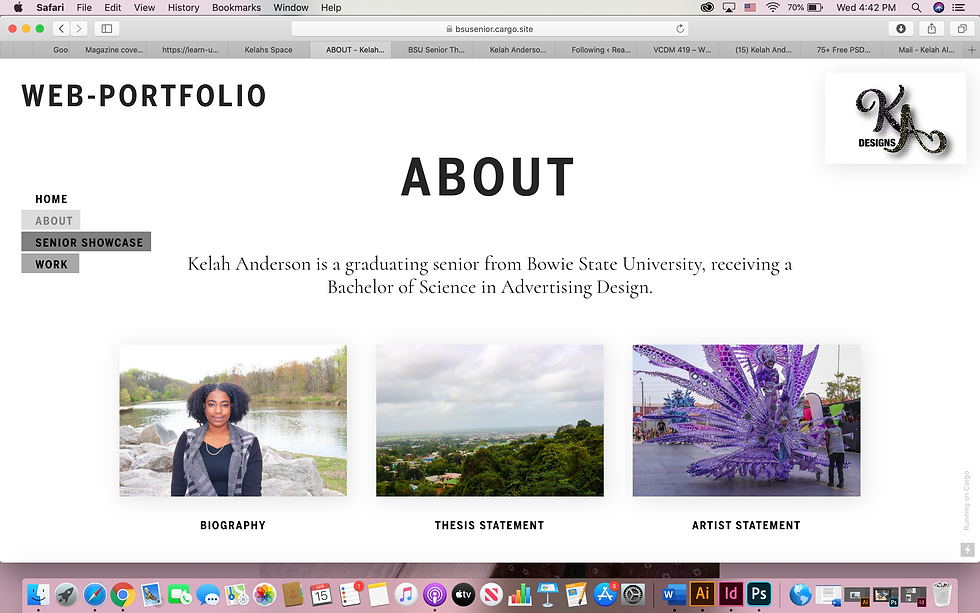Click Safari's back navigation arrow

click(x=61, y=29)
